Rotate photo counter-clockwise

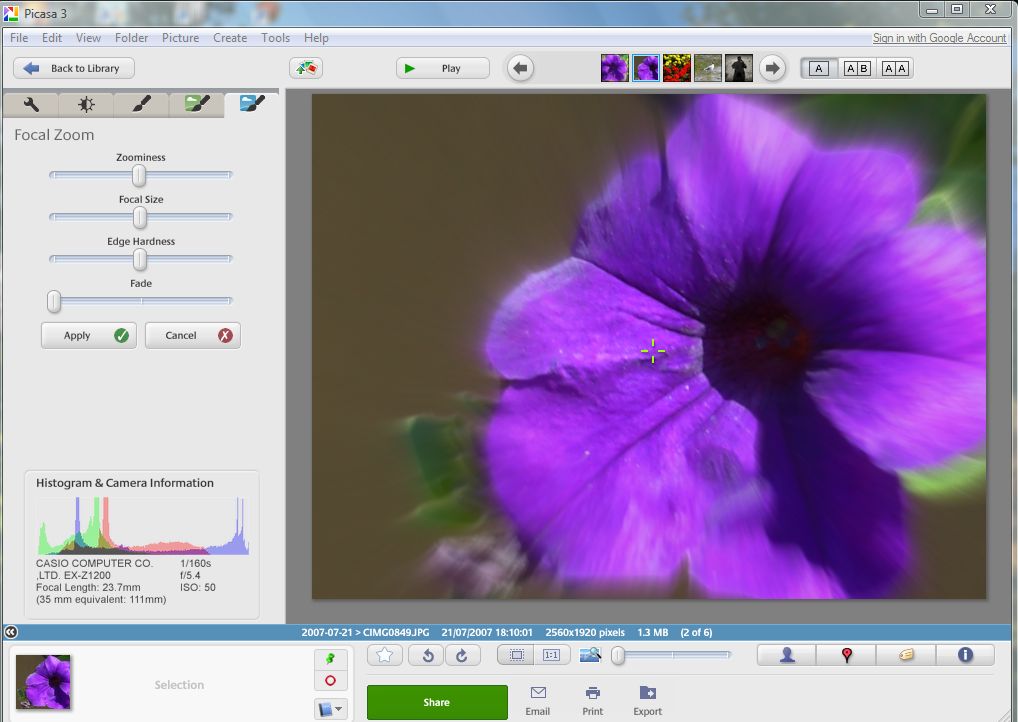coord(427,655)
